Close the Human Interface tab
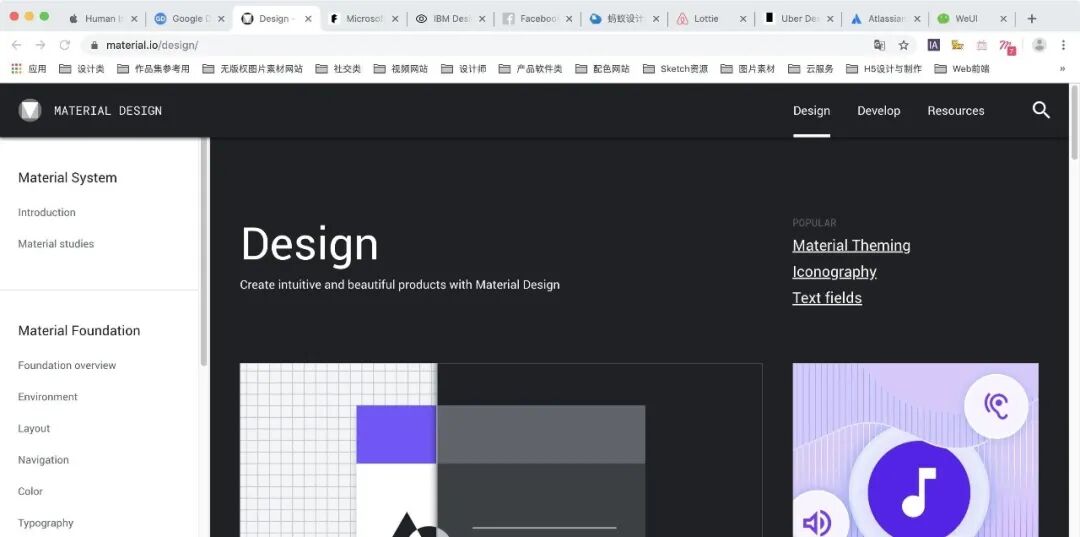Viewport: 1080px width, 537px height. click(x=134, y=19)
